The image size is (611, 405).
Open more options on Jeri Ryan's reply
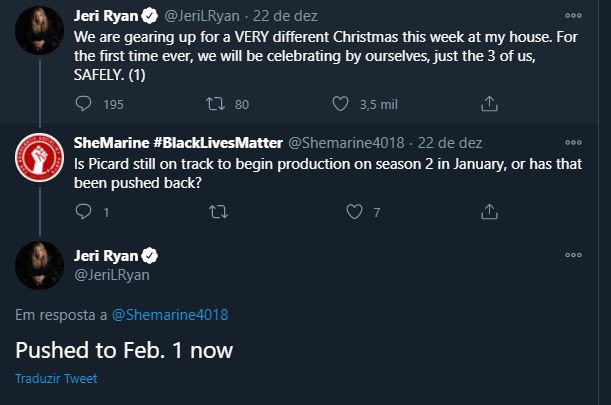click(573, 255)
